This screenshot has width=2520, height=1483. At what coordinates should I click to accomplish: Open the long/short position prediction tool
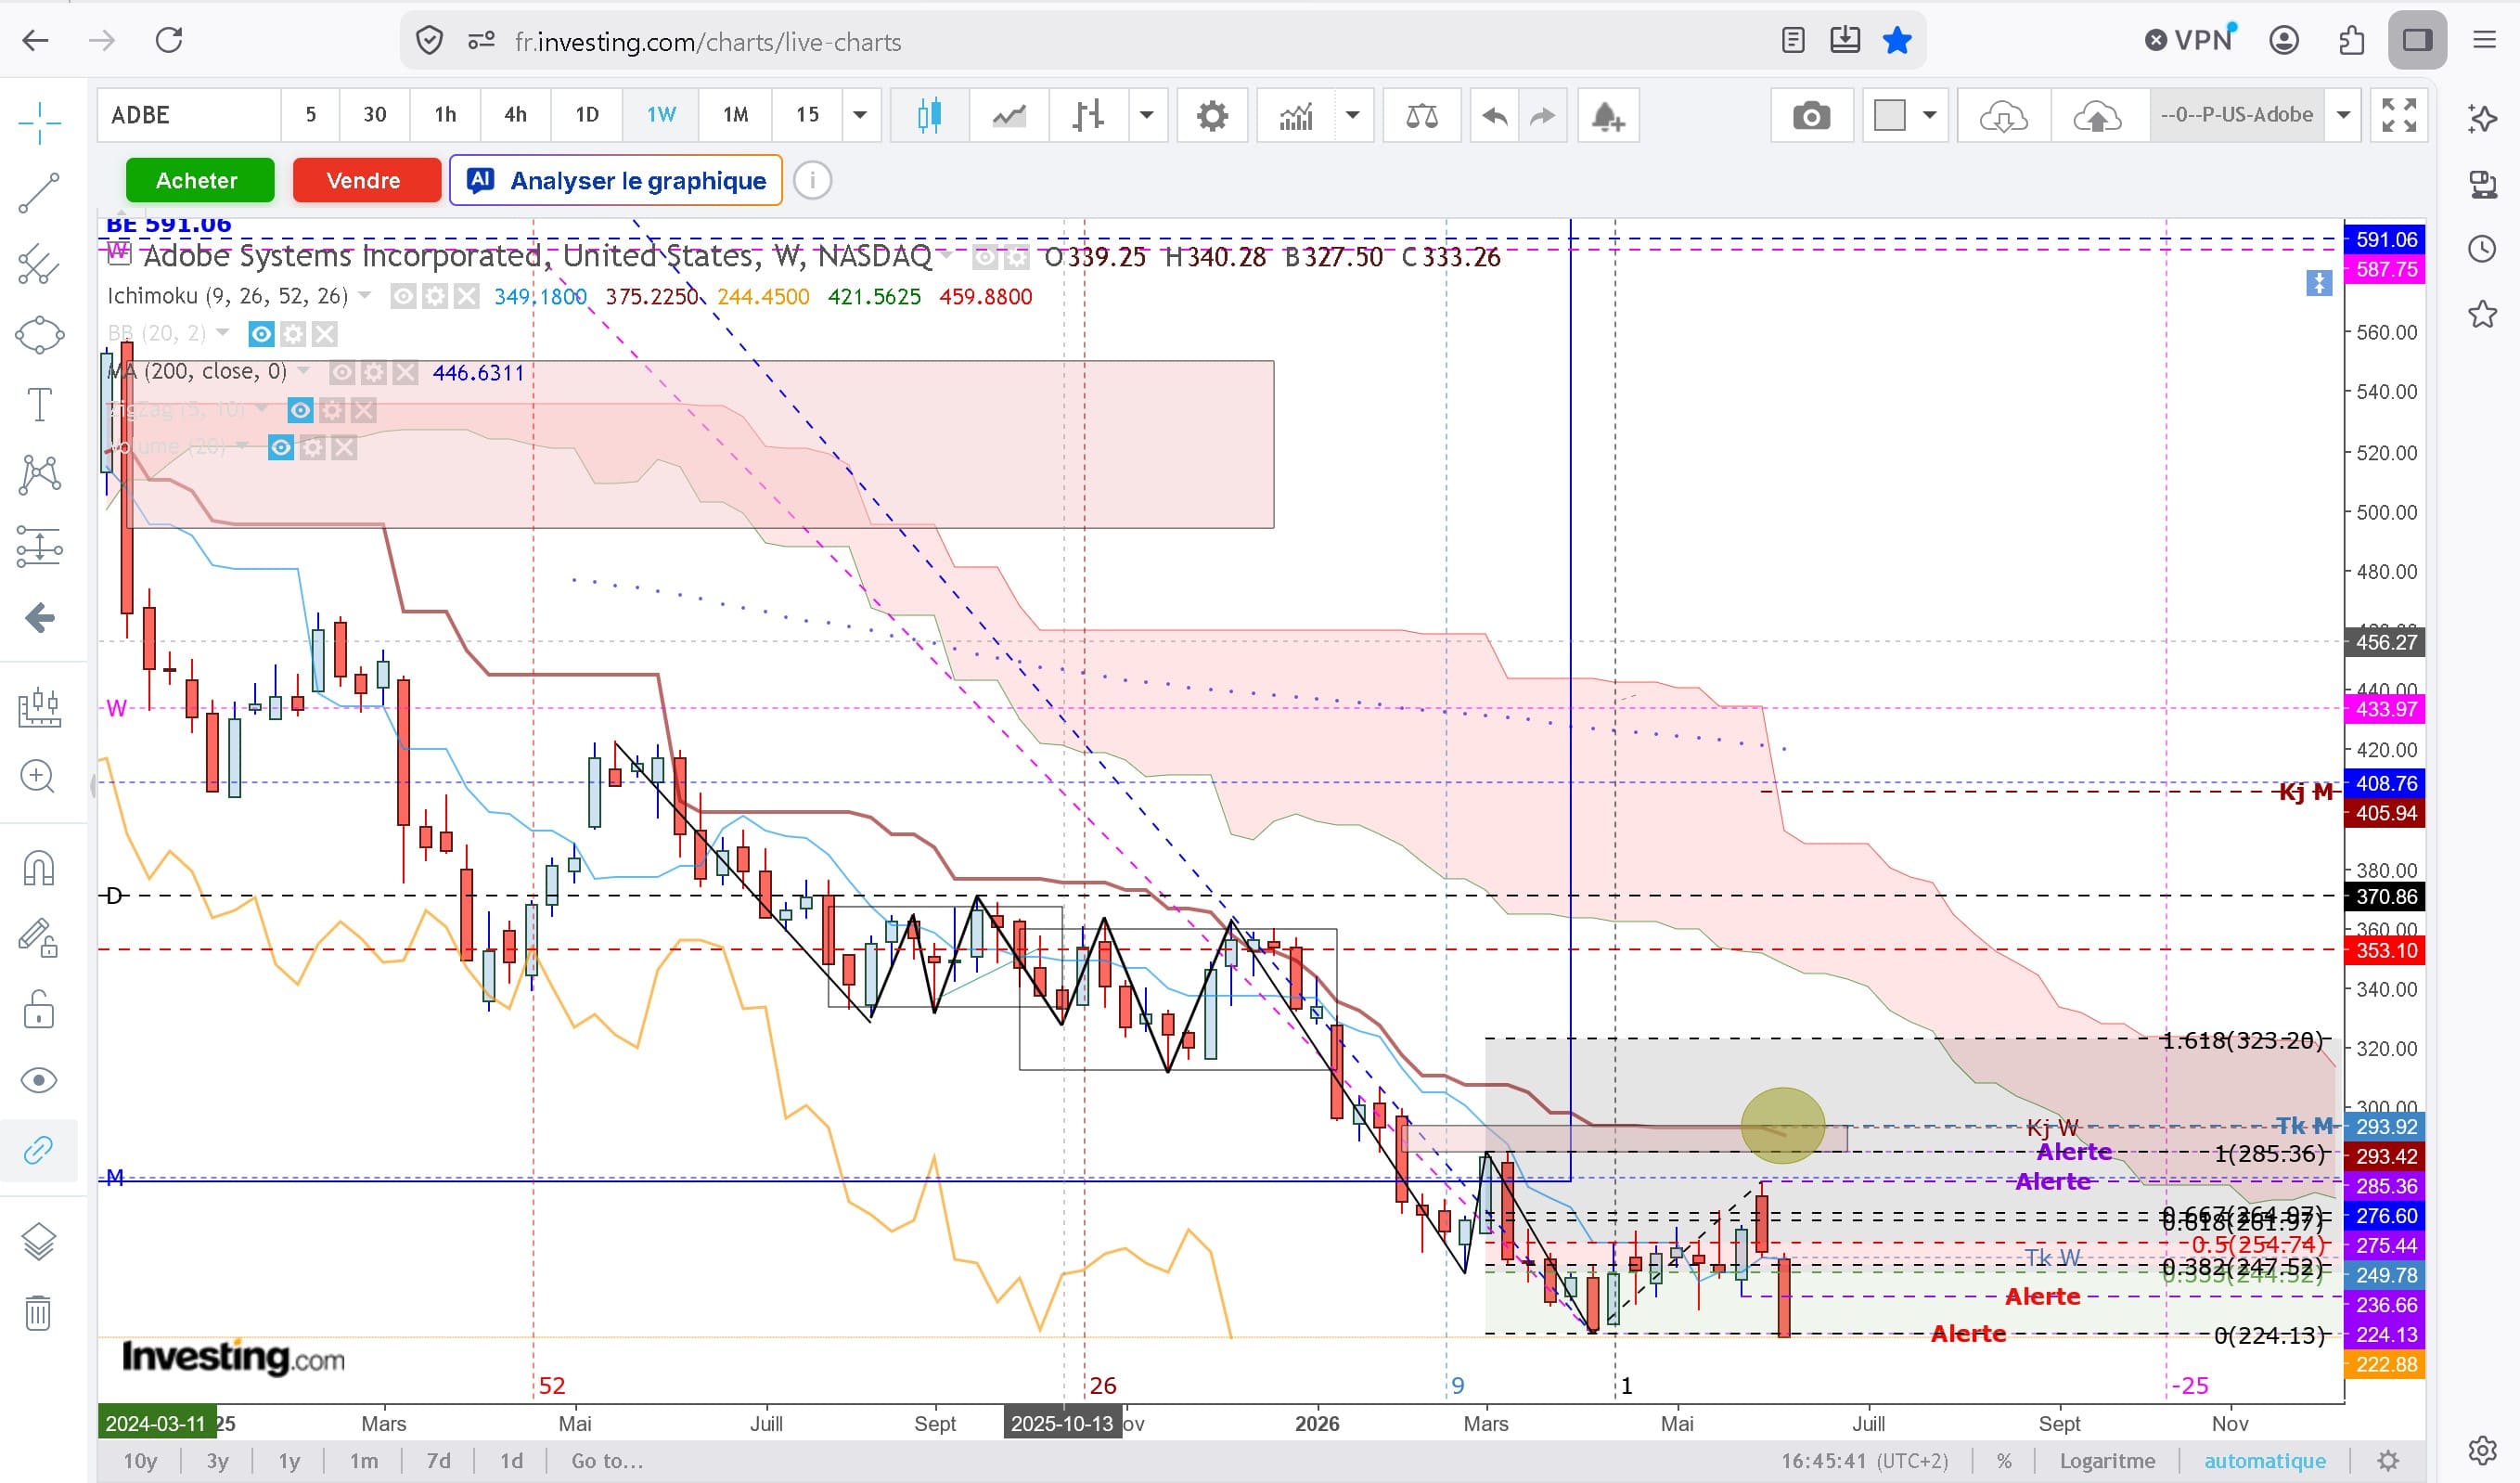pyautogui.click(x=39, y=547)
